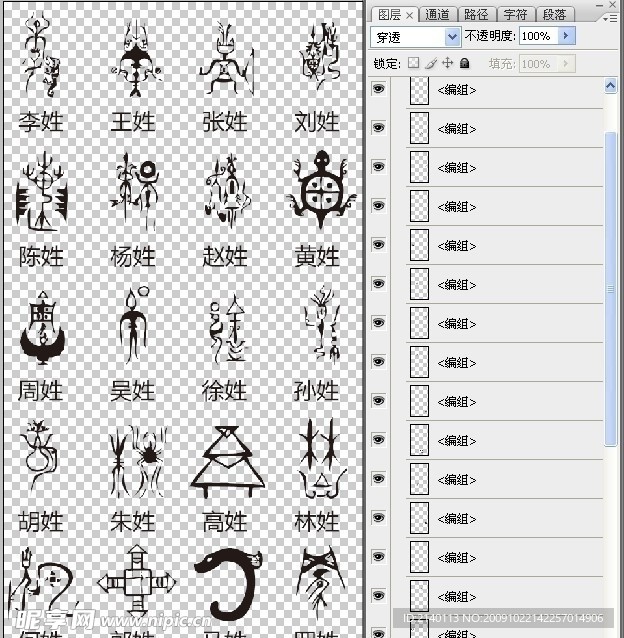Viewport: 624px width, 638px height.
Task: Select the 张姓 caption
Action: click(x=225, y=122)
